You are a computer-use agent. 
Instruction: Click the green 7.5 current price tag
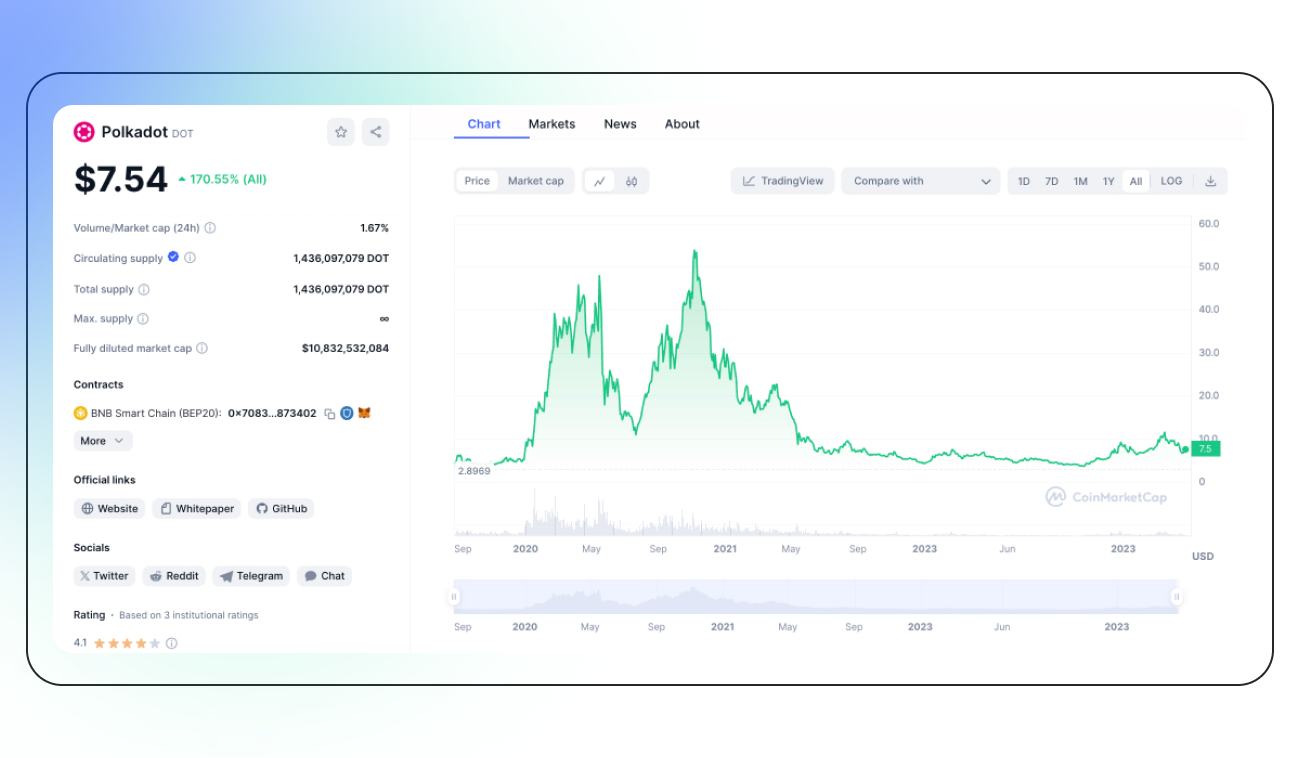(1205, 449)
